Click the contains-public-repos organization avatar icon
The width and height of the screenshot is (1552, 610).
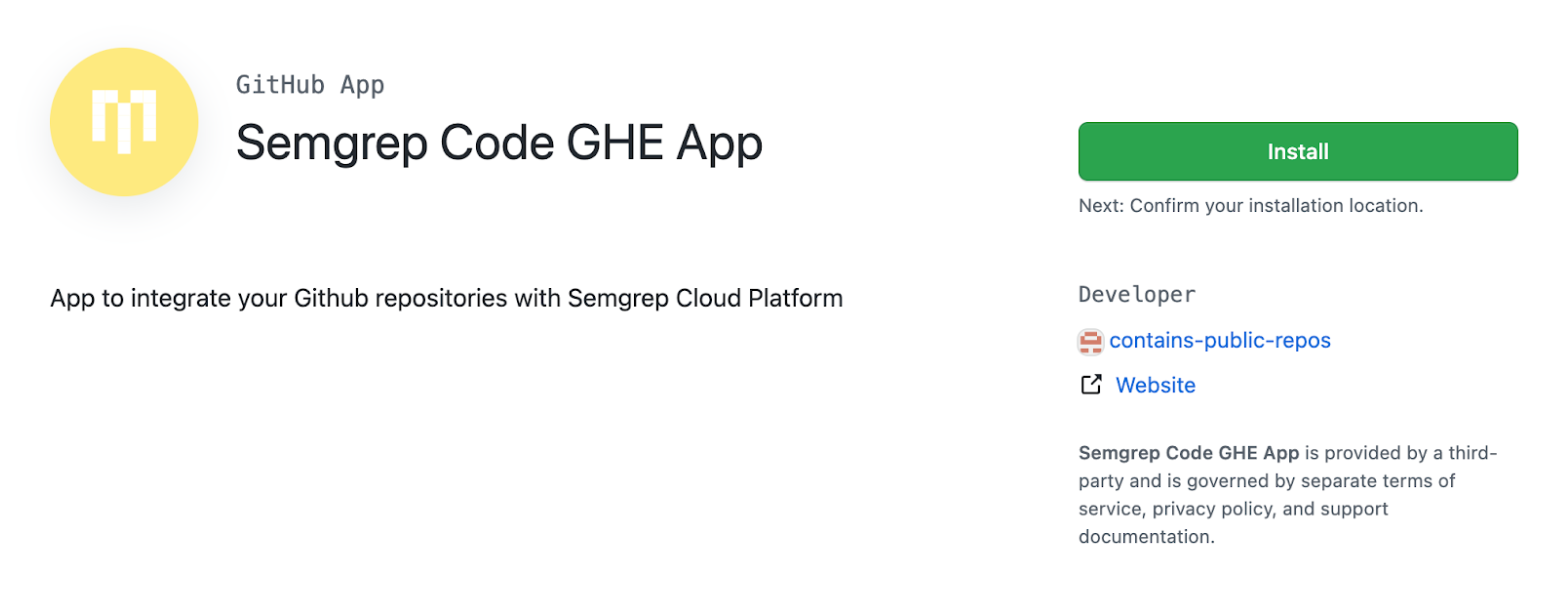tap(1092, 341)
